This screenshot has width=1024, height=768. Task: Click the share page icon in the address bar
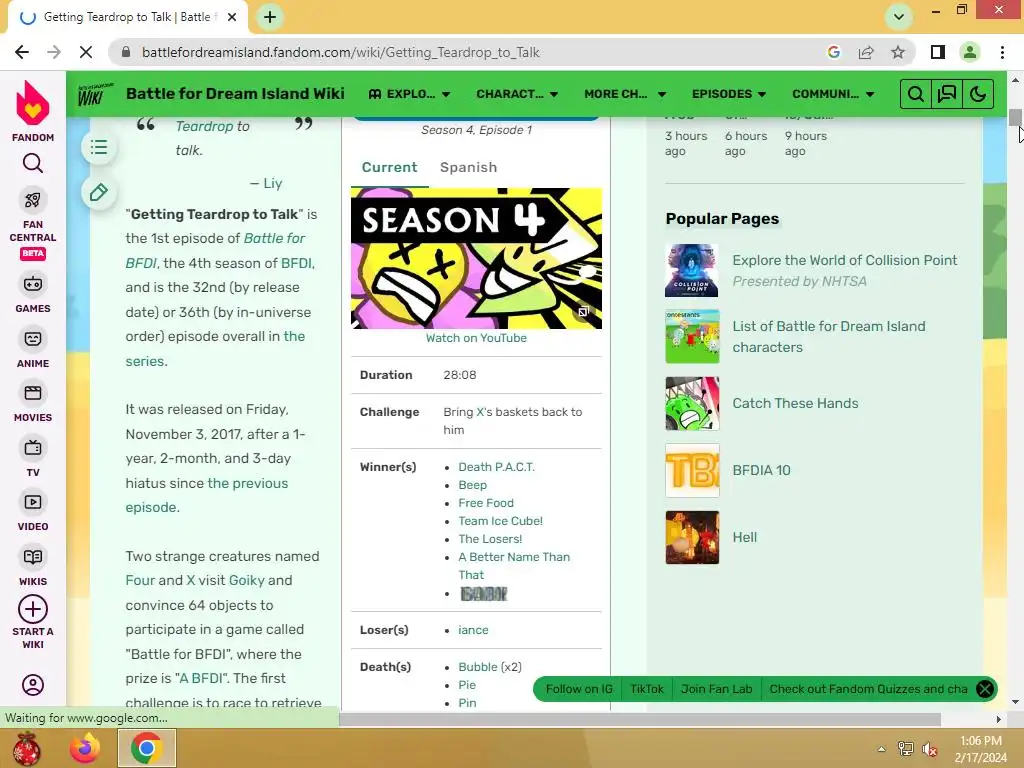(866, 52)
